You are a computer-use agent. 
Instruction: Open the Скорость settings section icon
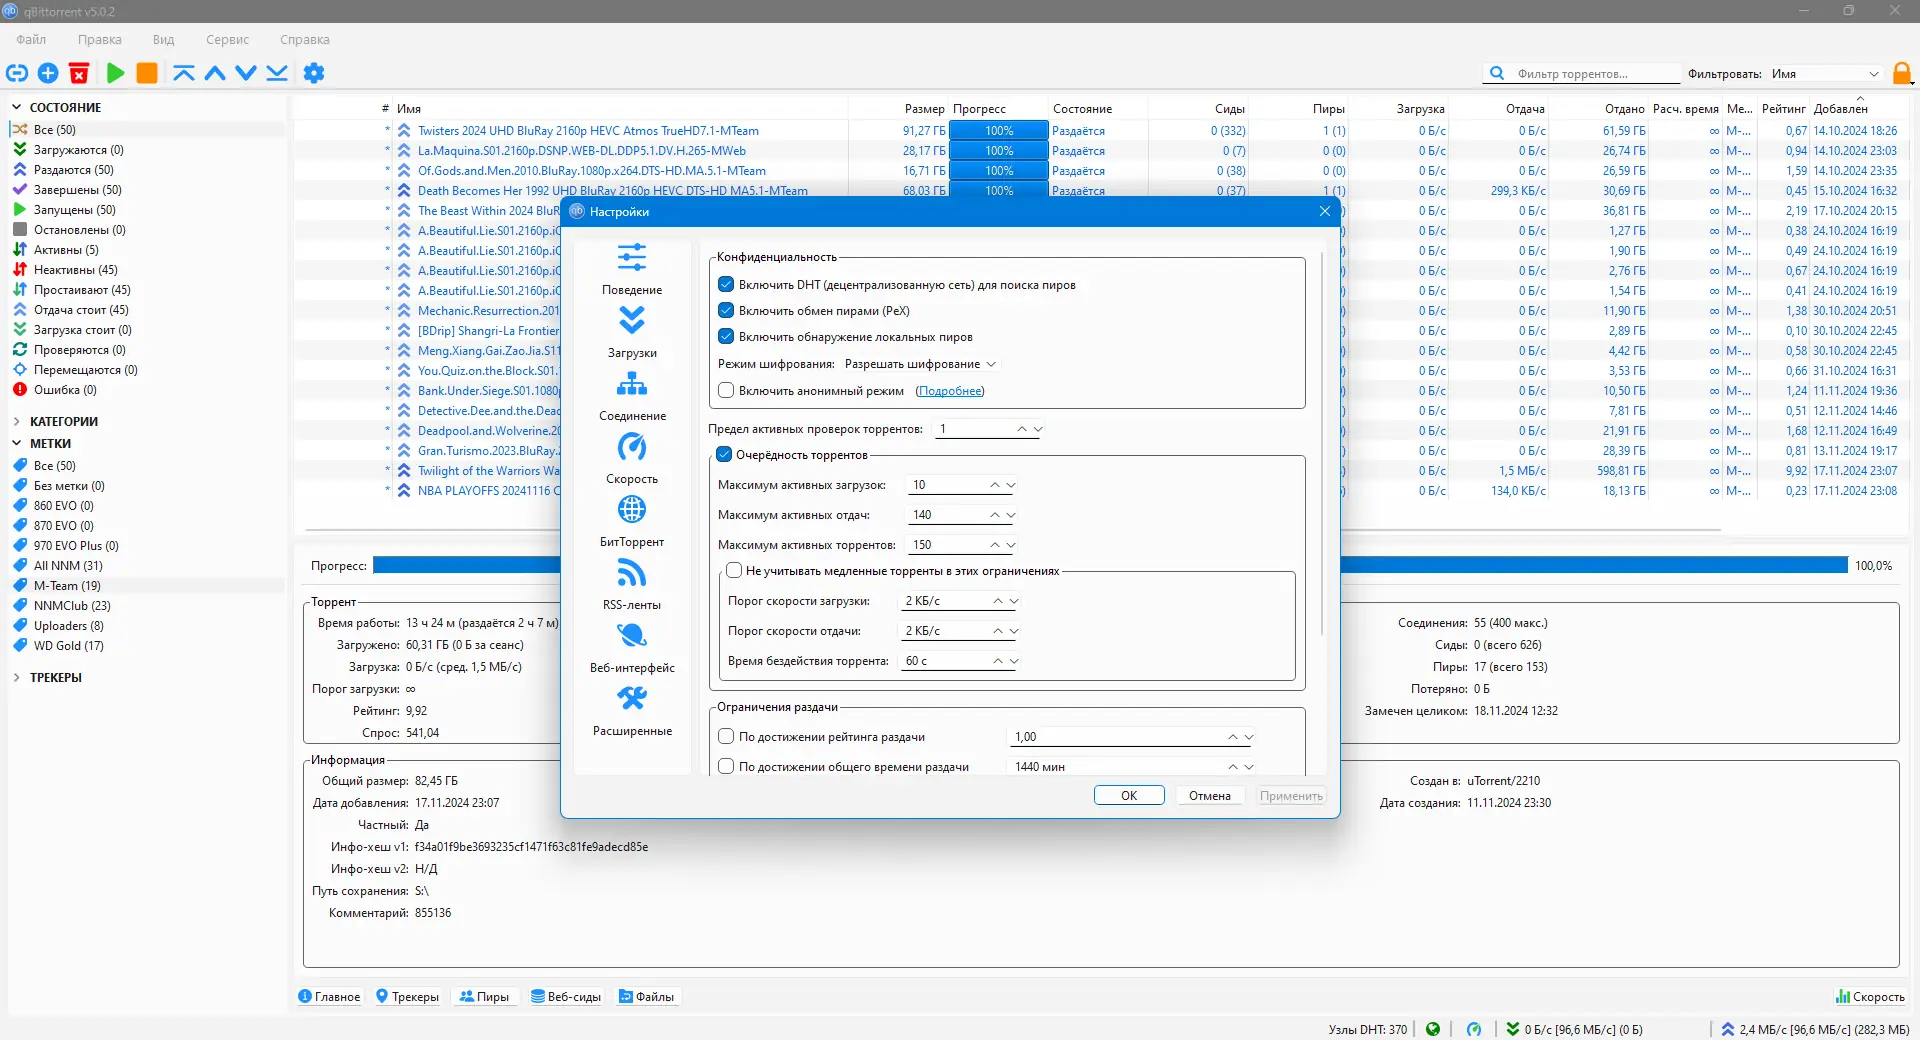pos(631,447)
